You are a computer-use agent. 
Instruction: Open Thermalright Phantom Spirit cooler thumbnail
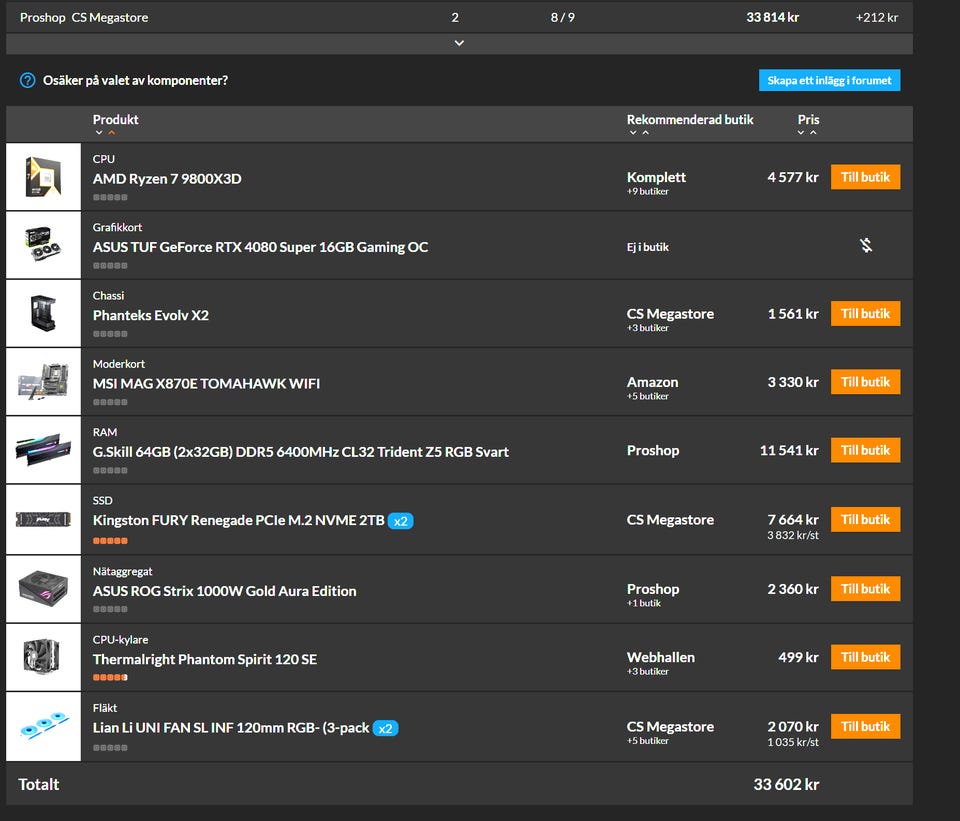click(43, 658)
